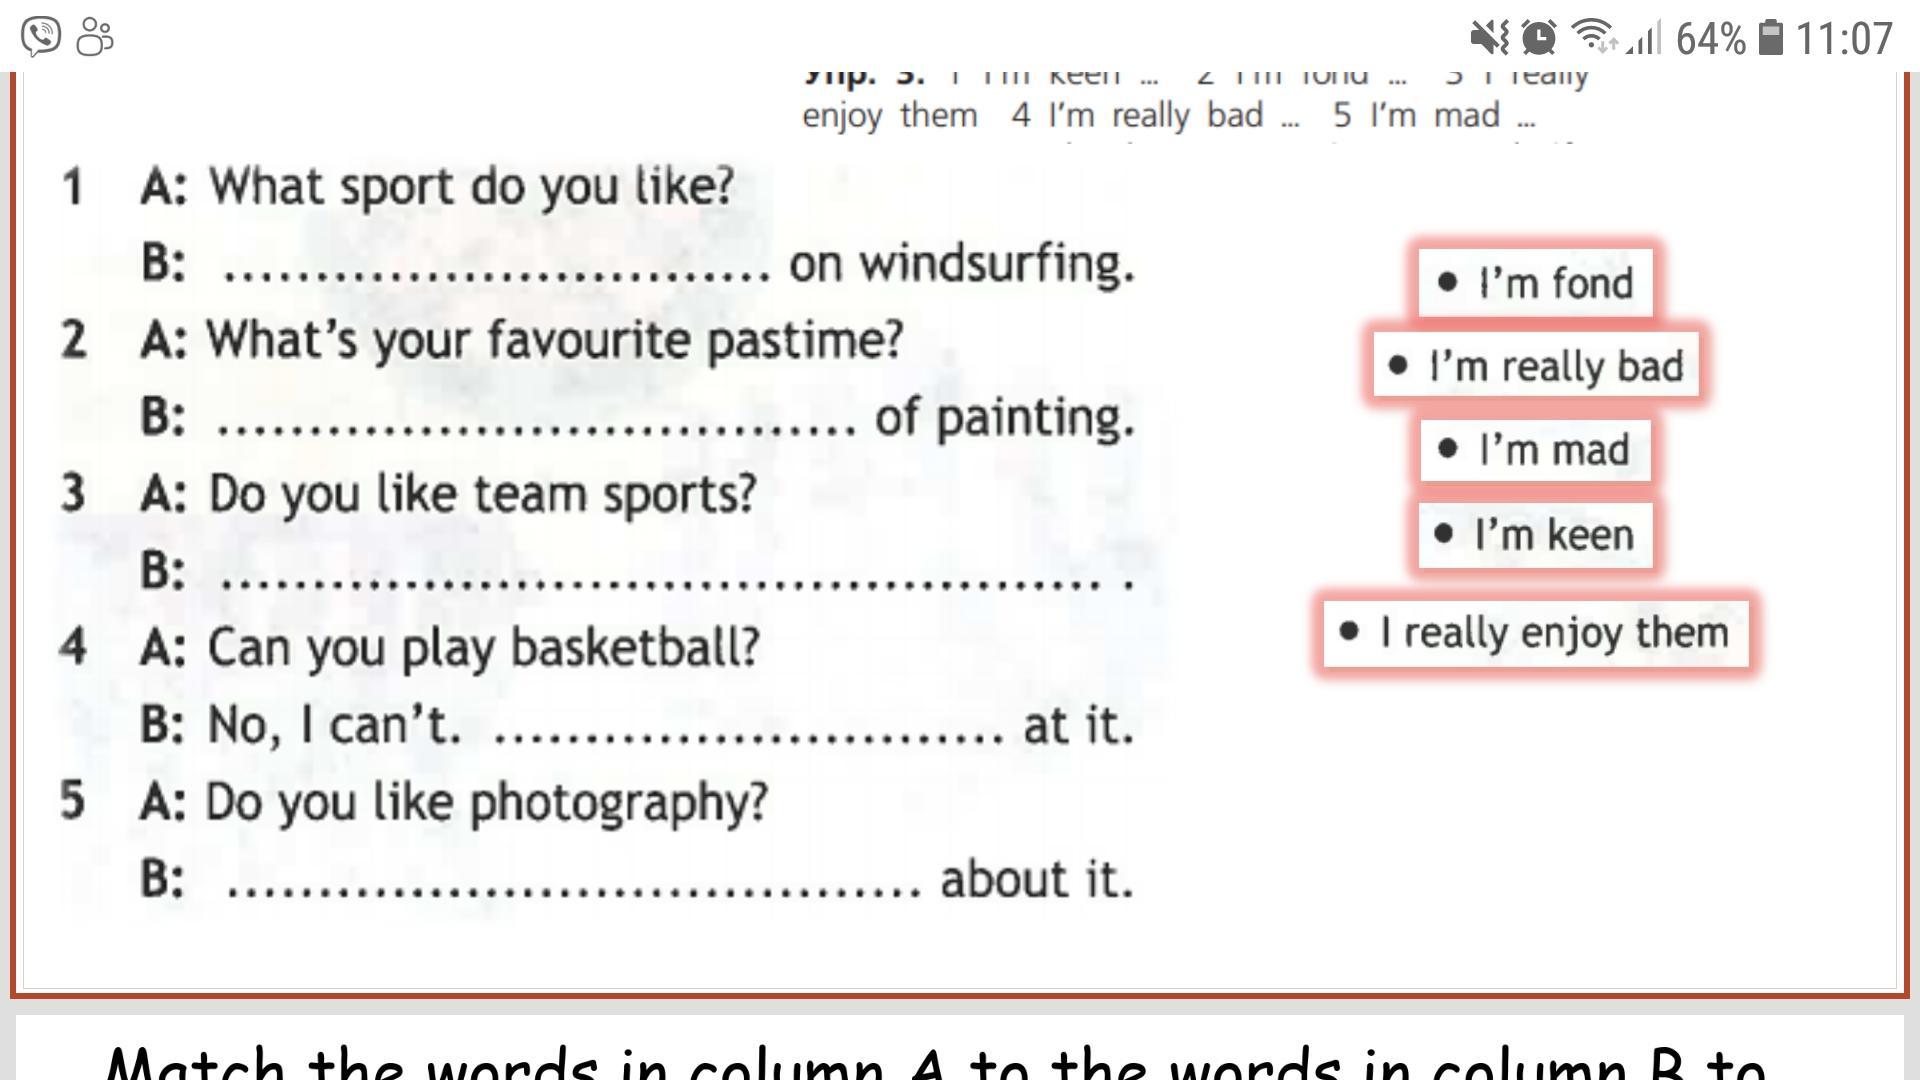Select the "I'm keen" phrase box
The image size is (1920, 1080).
click(1535, 535)
